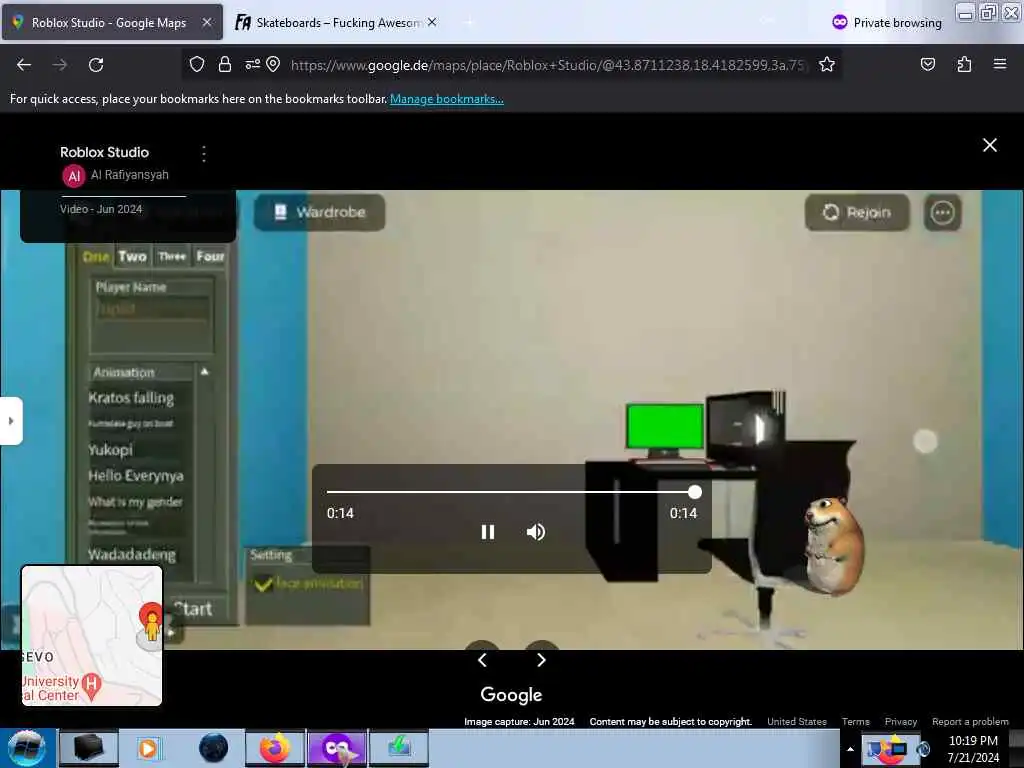Open the site permissions icon in address bar
This screenshot has width=1024, height=768.
252,64
